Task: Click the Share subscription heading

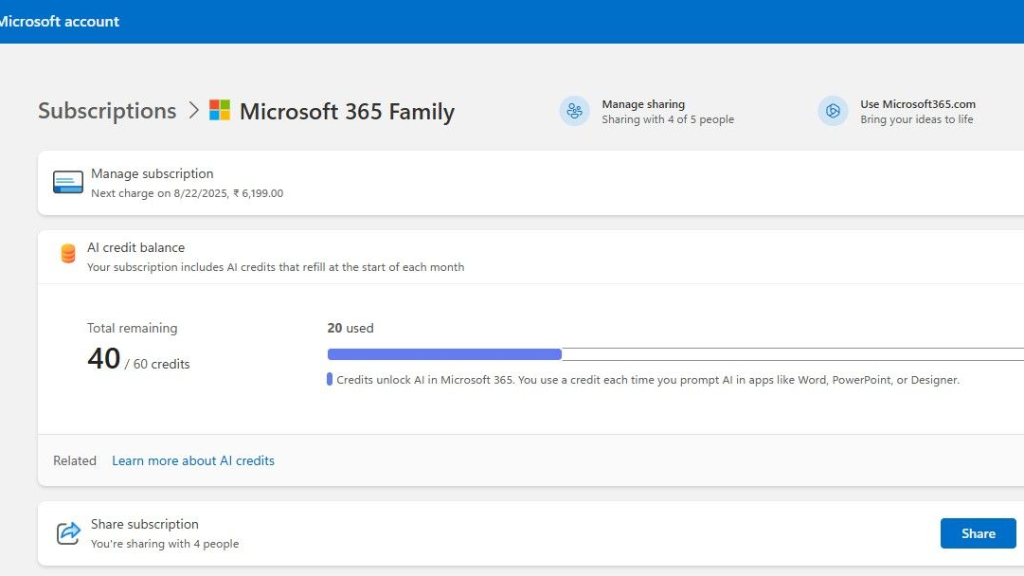Action: point(144,524)
